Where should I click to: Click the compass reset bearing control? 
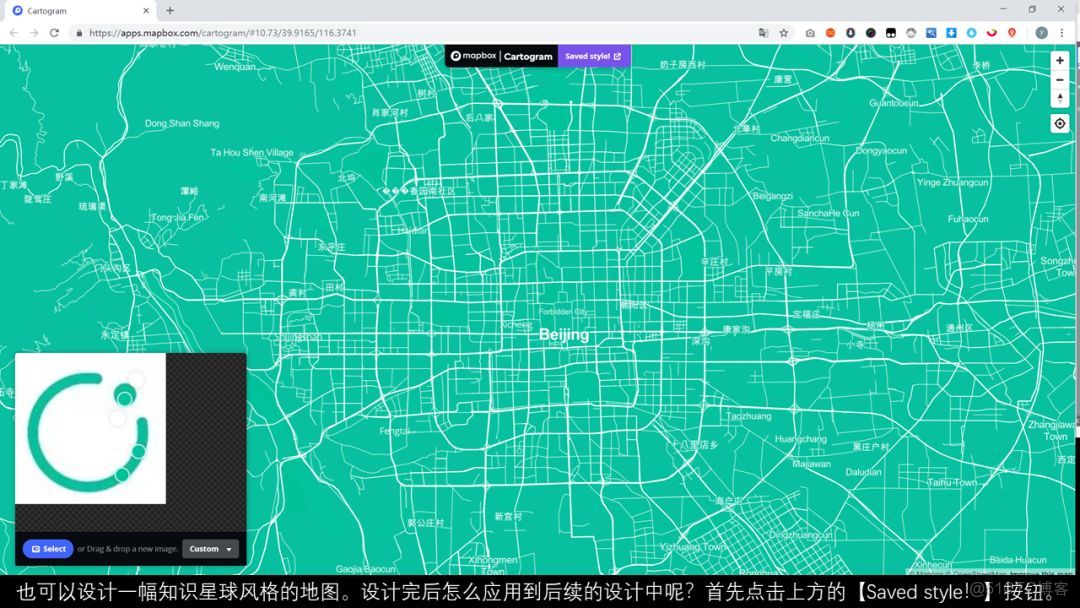tap(1060, 97)
